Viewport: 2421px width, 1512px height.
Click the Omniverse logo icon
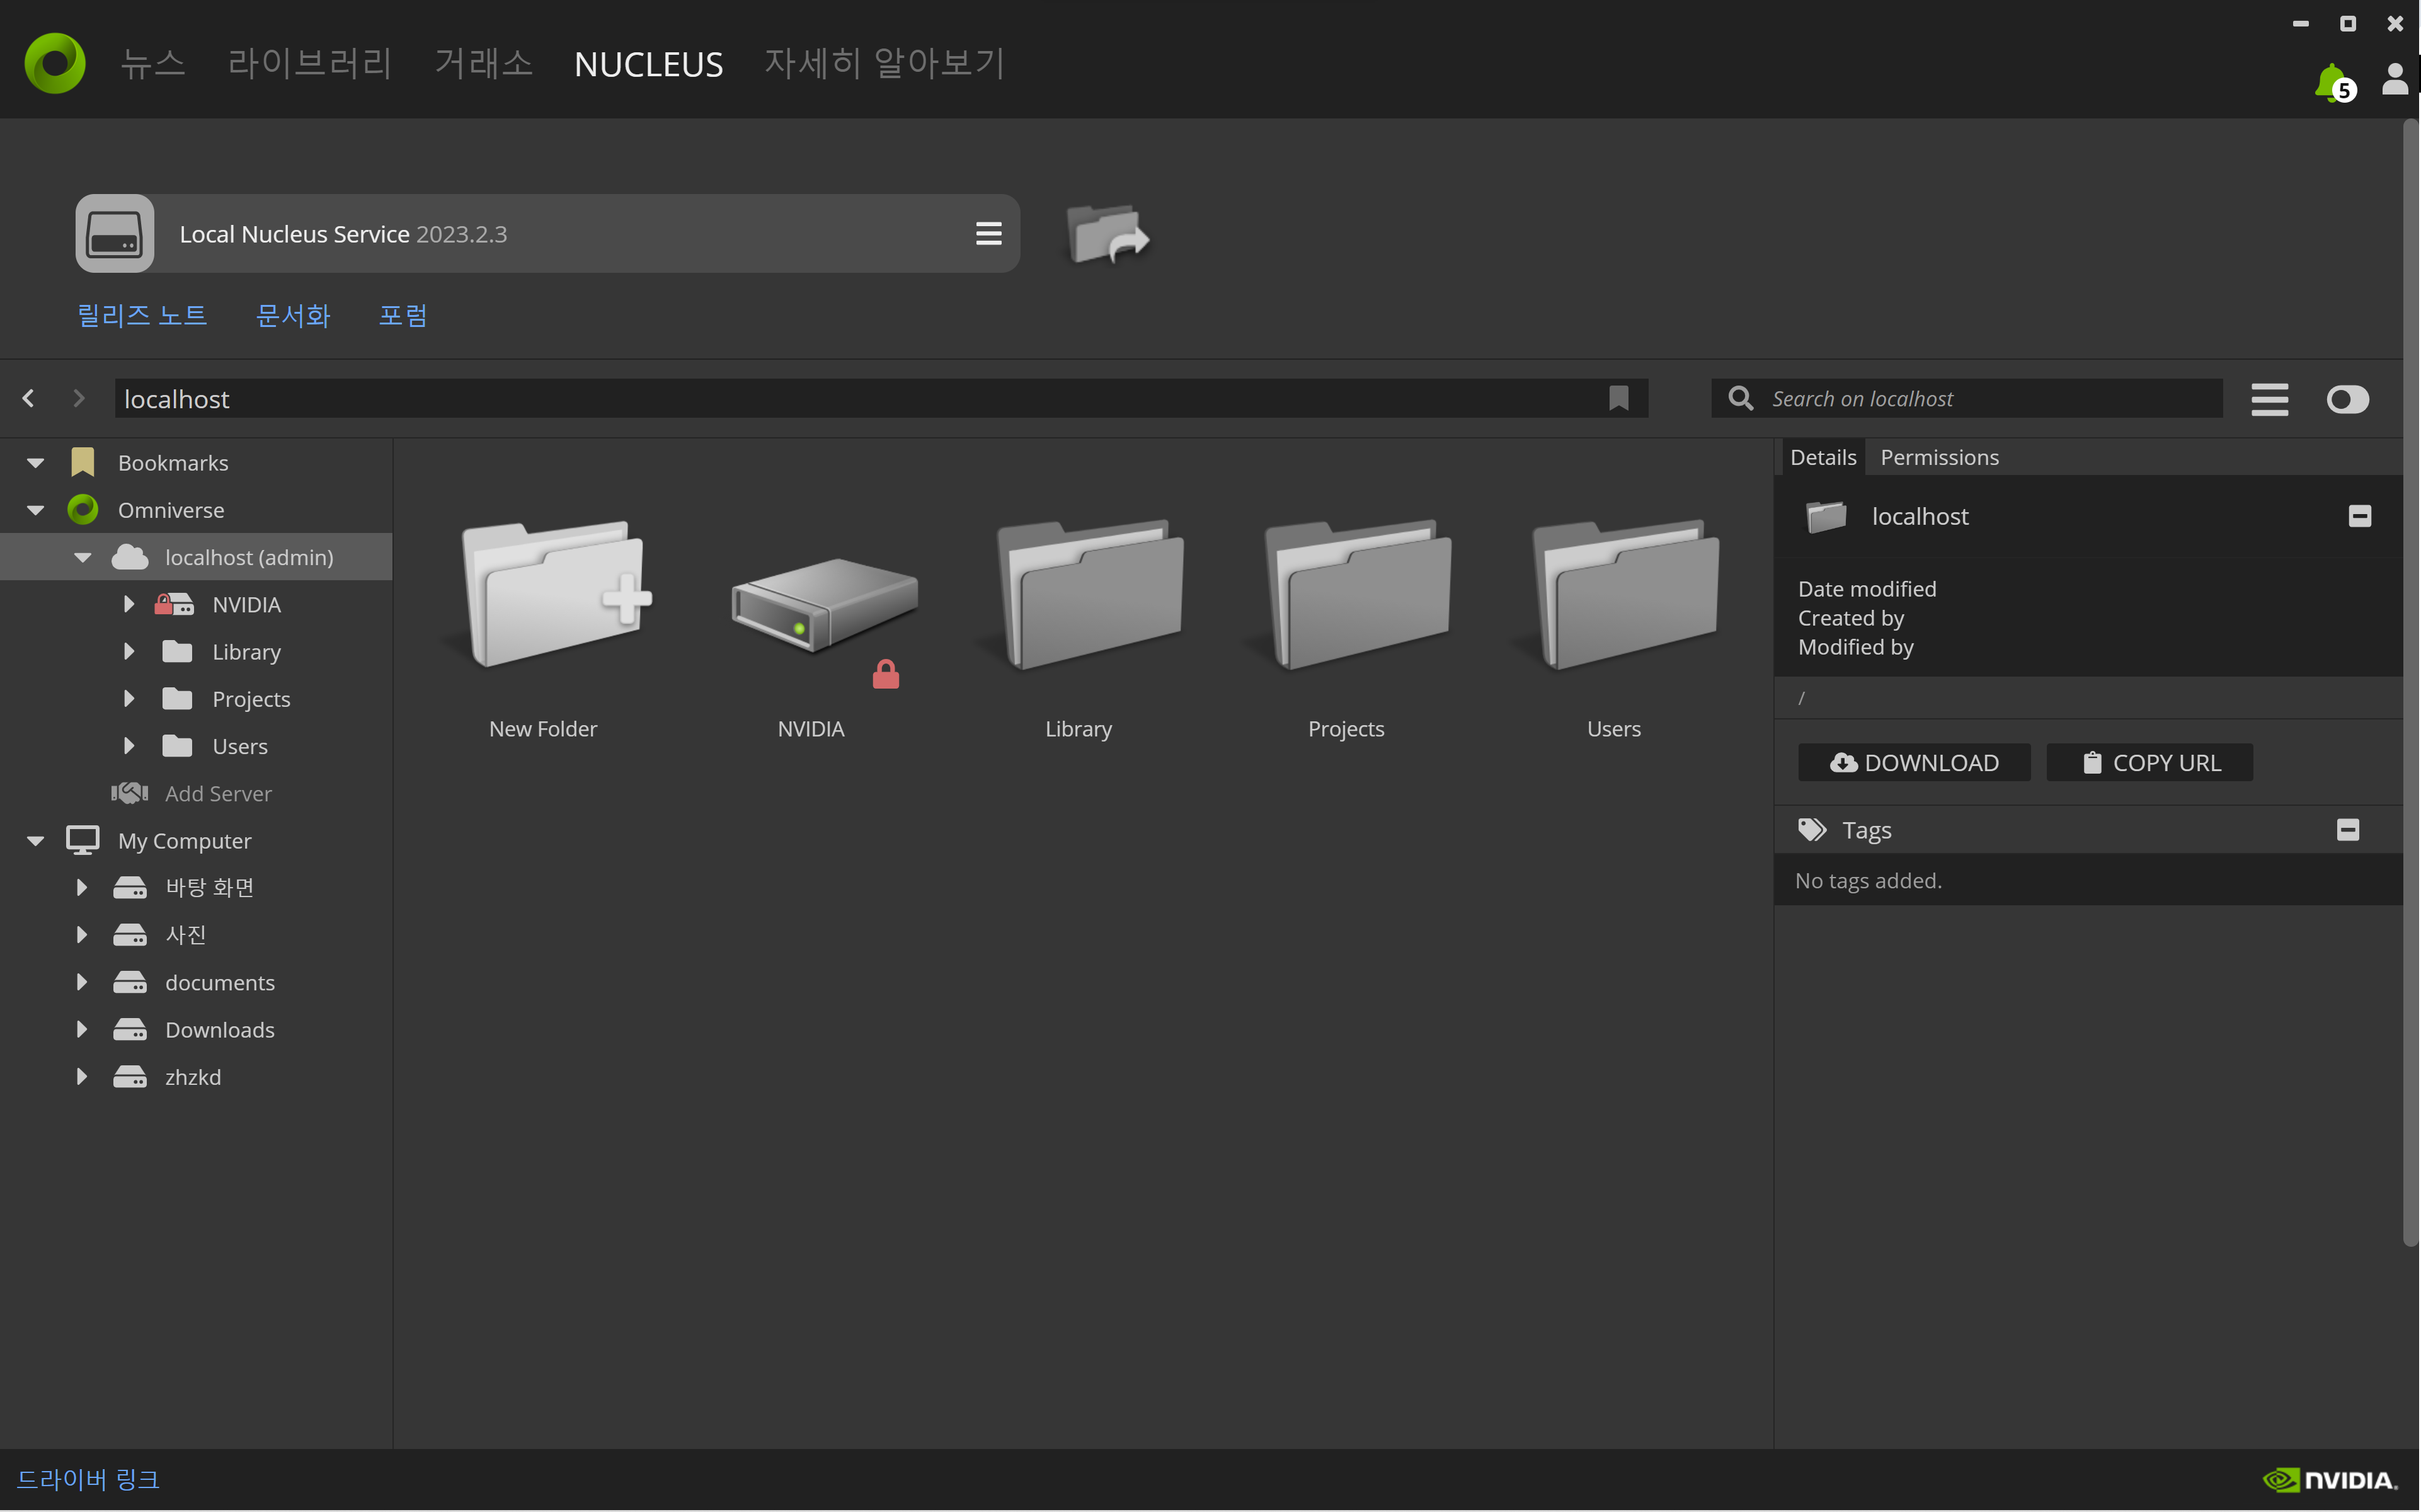click(x=55, y=63)
